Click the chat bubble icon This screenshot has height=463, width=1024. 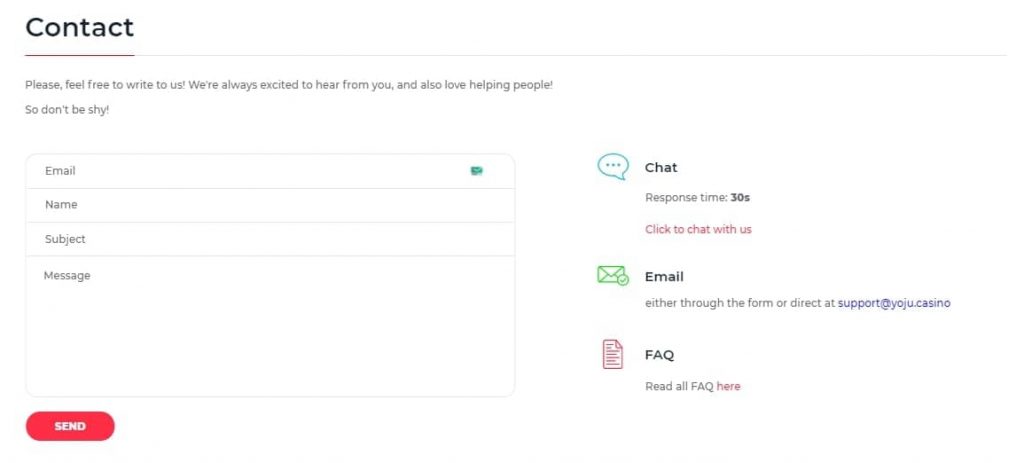coord(613,167)
